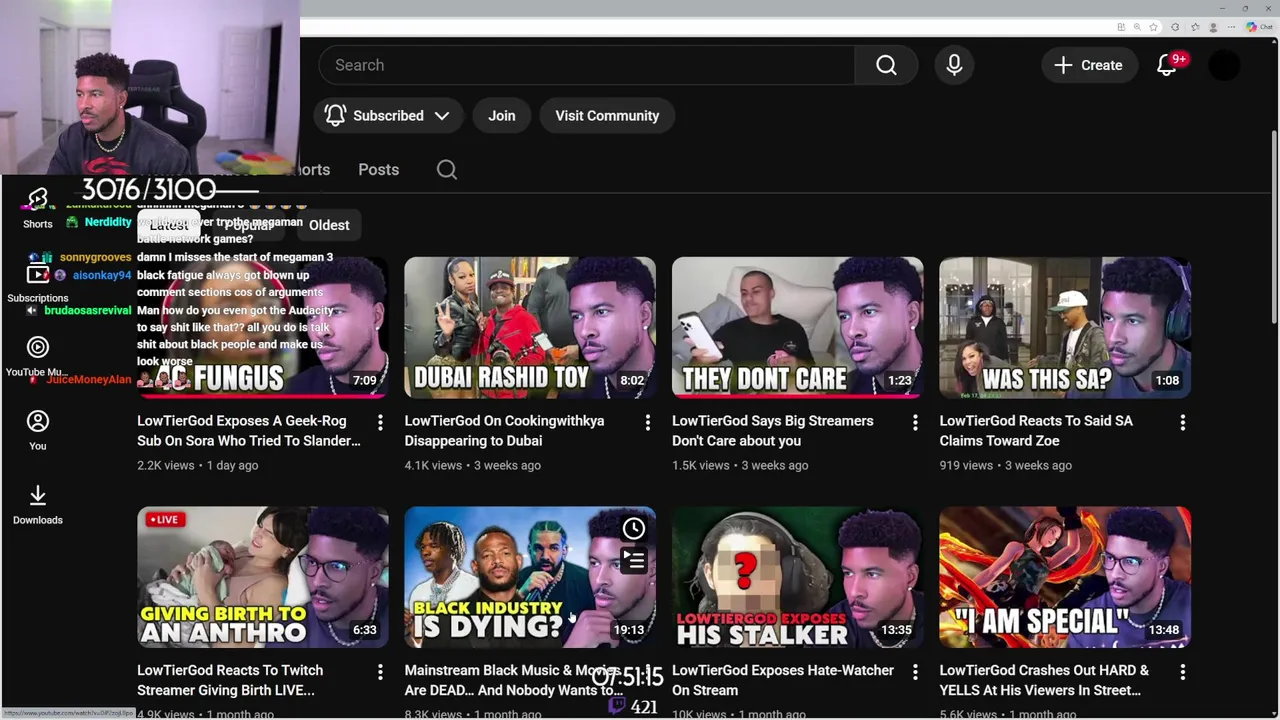
Task: Open the Copilot Chat button in the browser
Action: click(1258, 27)
